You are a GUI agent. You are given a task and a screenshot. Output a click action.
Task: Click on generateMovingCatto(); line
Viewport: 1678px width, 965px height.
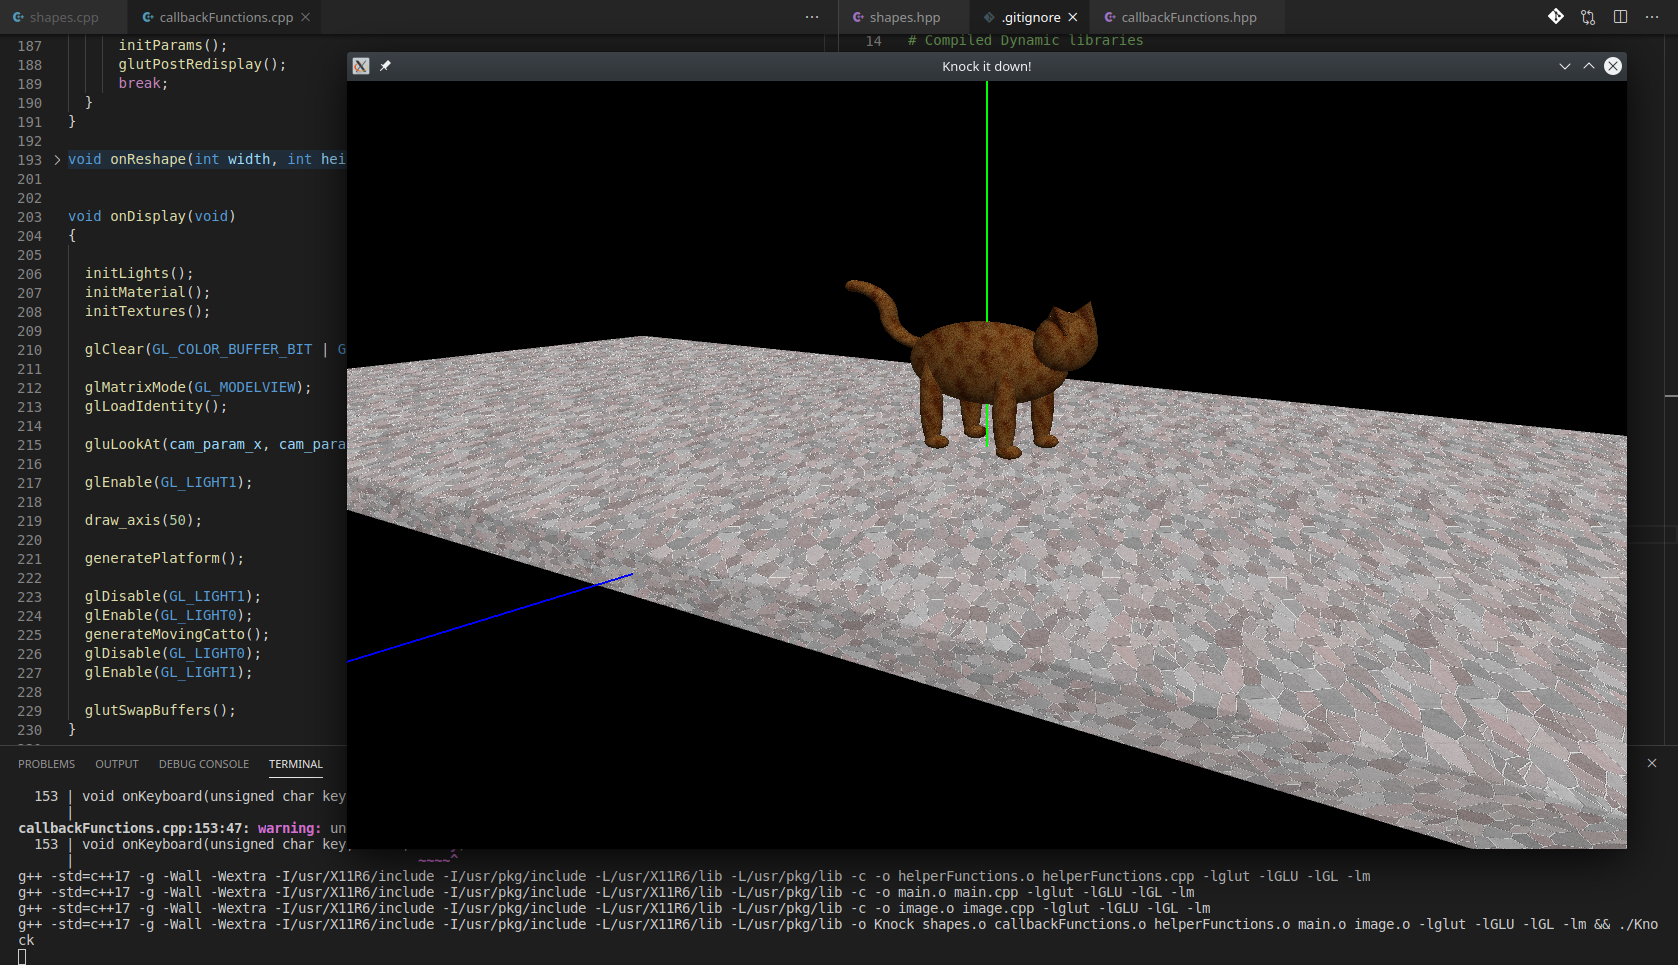(177, 634)
